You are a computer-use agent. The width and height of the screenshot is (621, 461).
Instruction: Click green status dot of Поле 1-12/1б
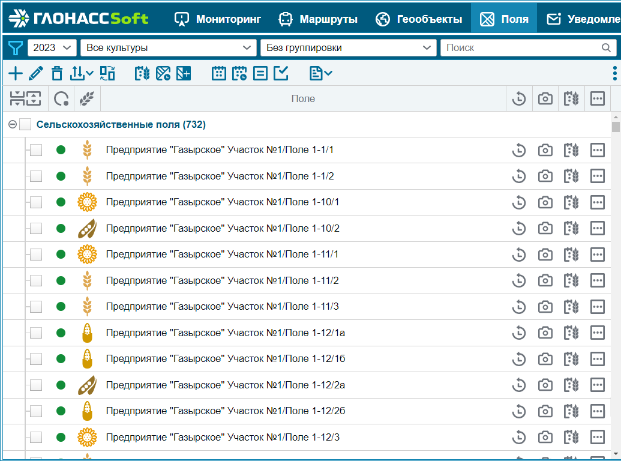coord(61,359)
